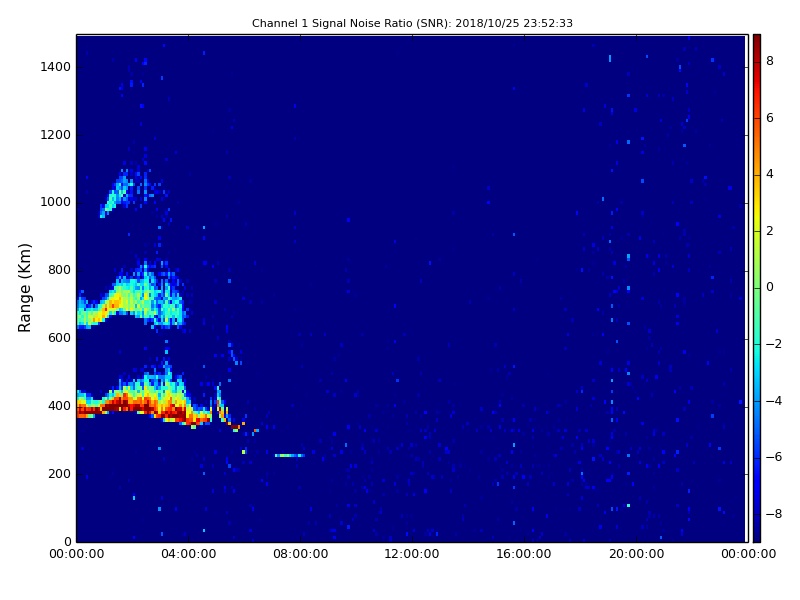Click the 16:00:00 time axis label
This screenshot has width=800, height=600.
pyautogui.click(x=524, y=554)
